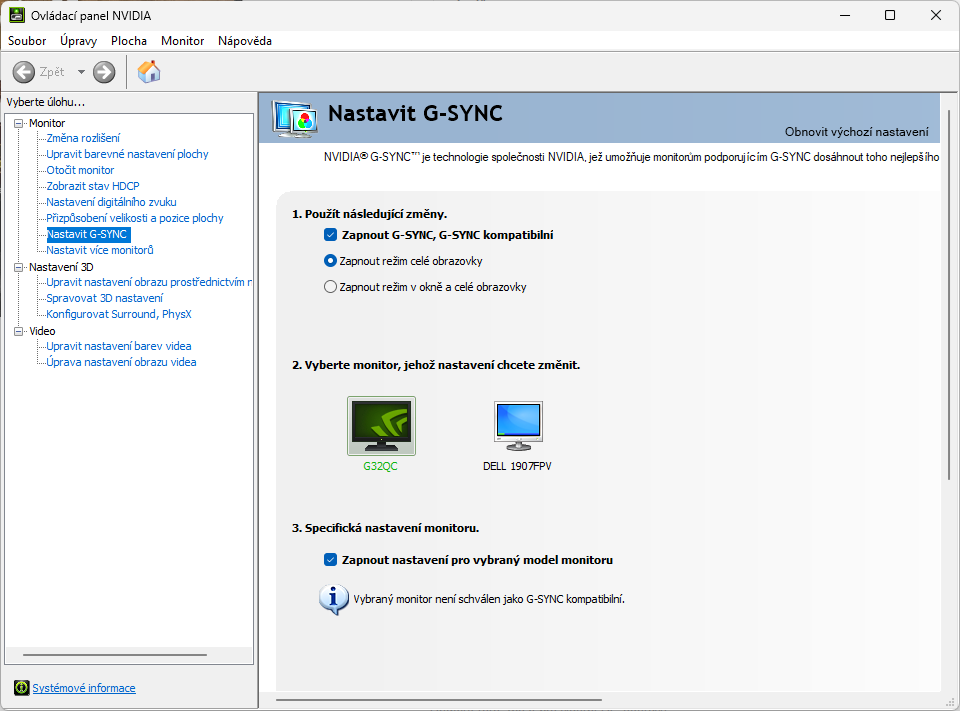This screenshot has width=960, height=711.
Task: Go back with the Zpět arrow button
Action: [24, 72]
